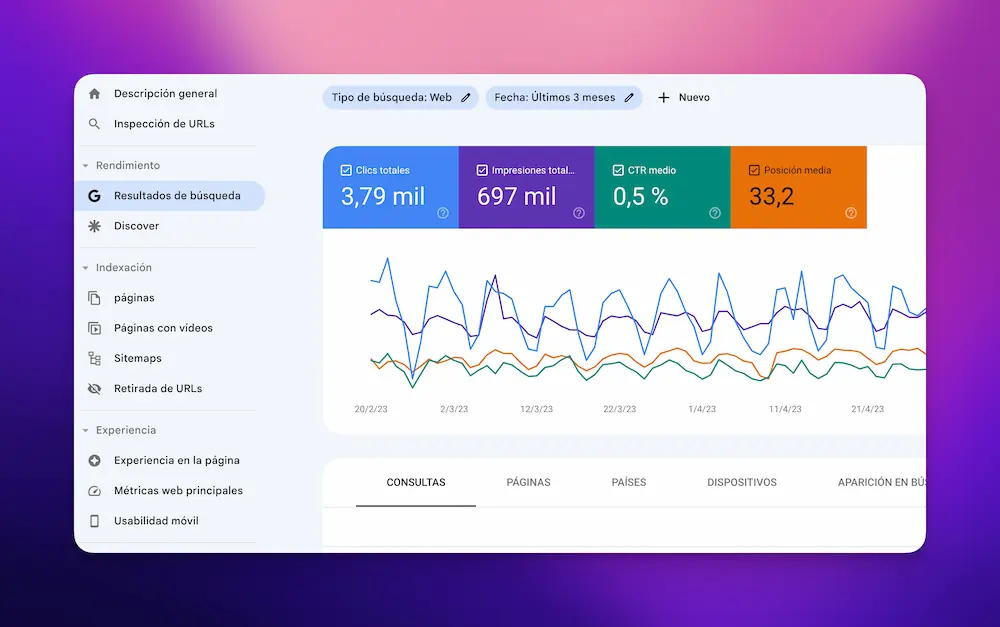Collapse the Indexación section
This screenshot has width=1000, height=627.
pyautogui.click(x=86, y=268)
